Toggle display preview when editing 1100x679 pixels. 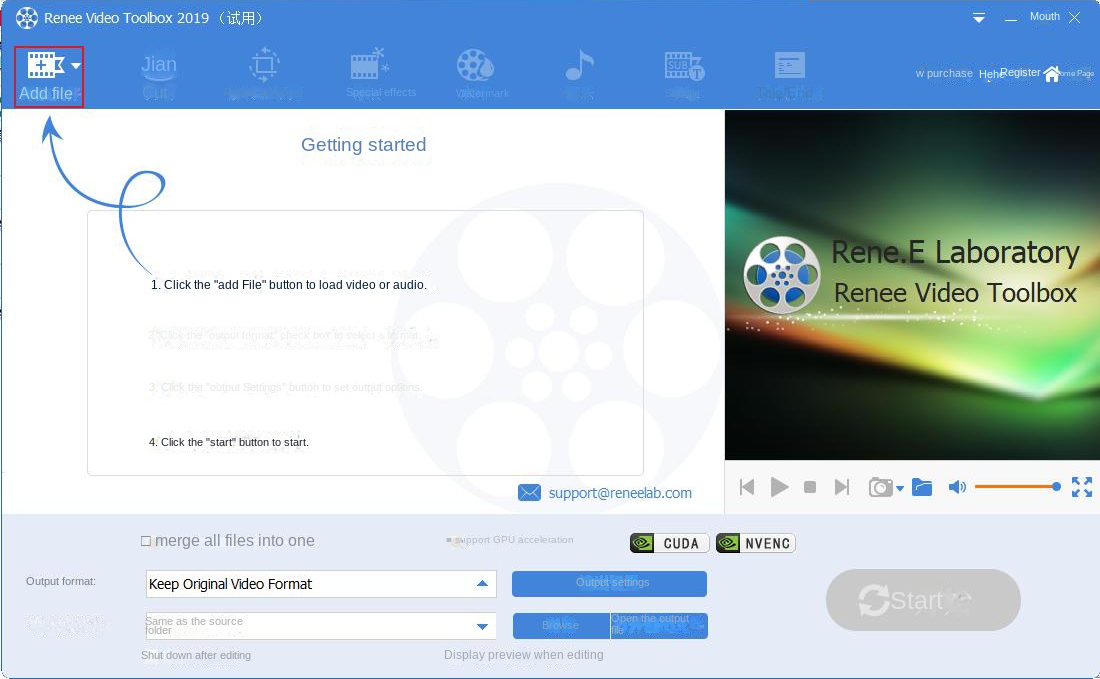point(524,655)
